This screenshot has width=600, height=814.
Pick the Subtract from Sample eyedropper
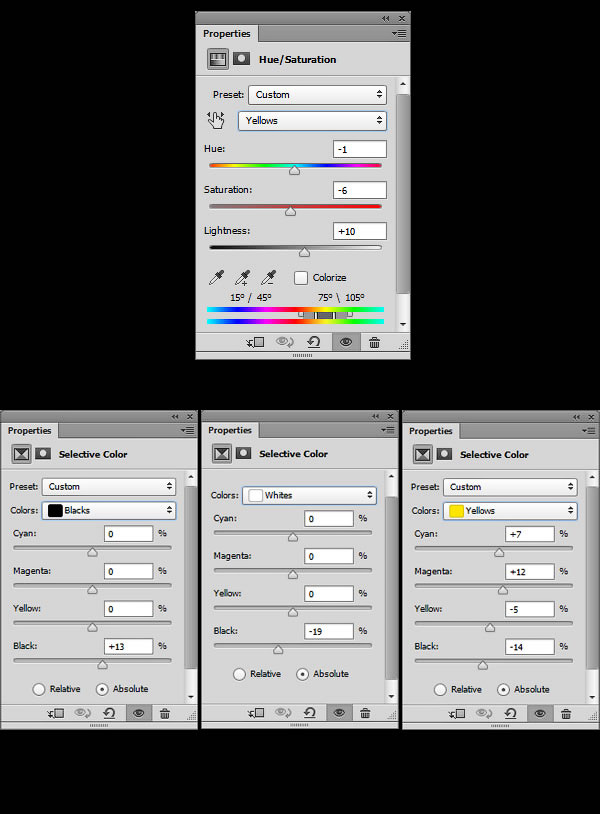(268, 278)
